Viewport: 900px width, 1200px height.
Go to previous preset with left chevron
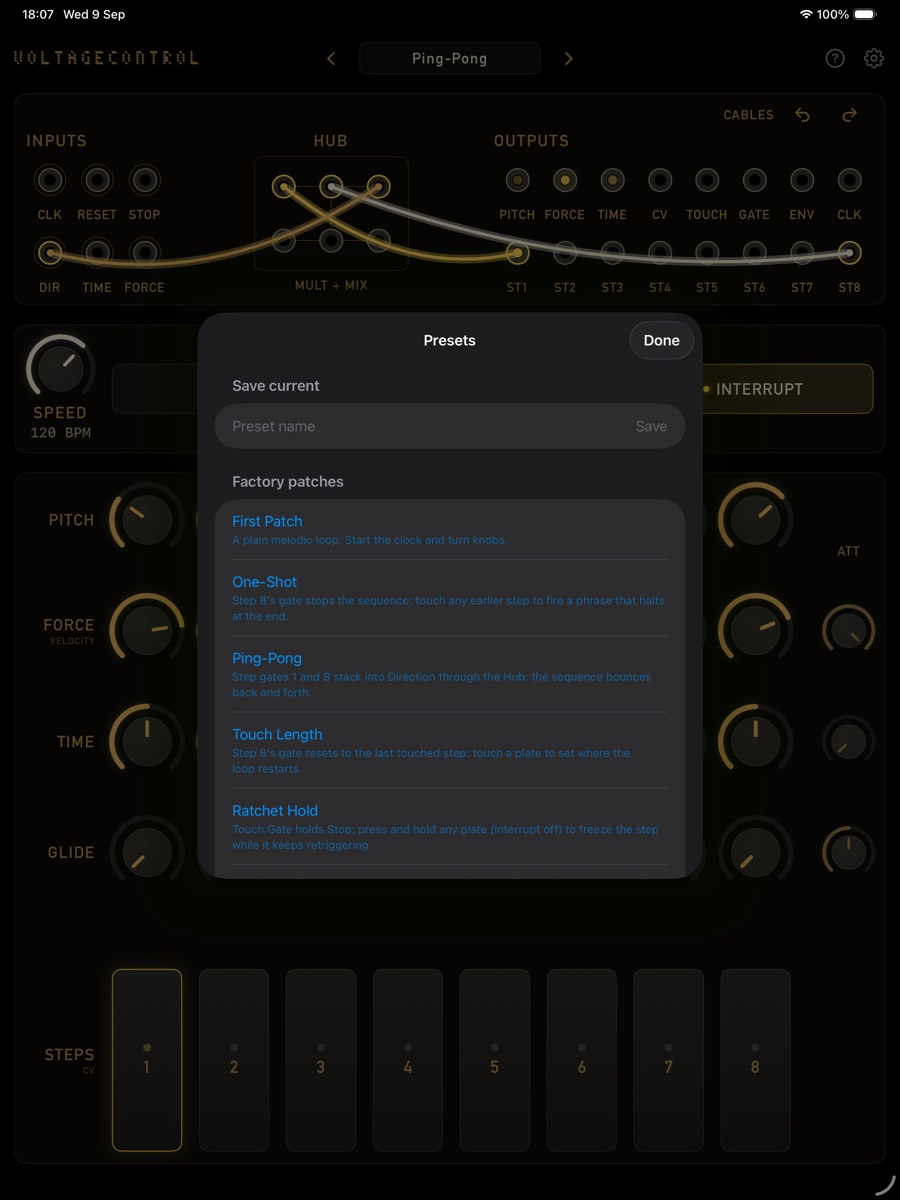331,59
